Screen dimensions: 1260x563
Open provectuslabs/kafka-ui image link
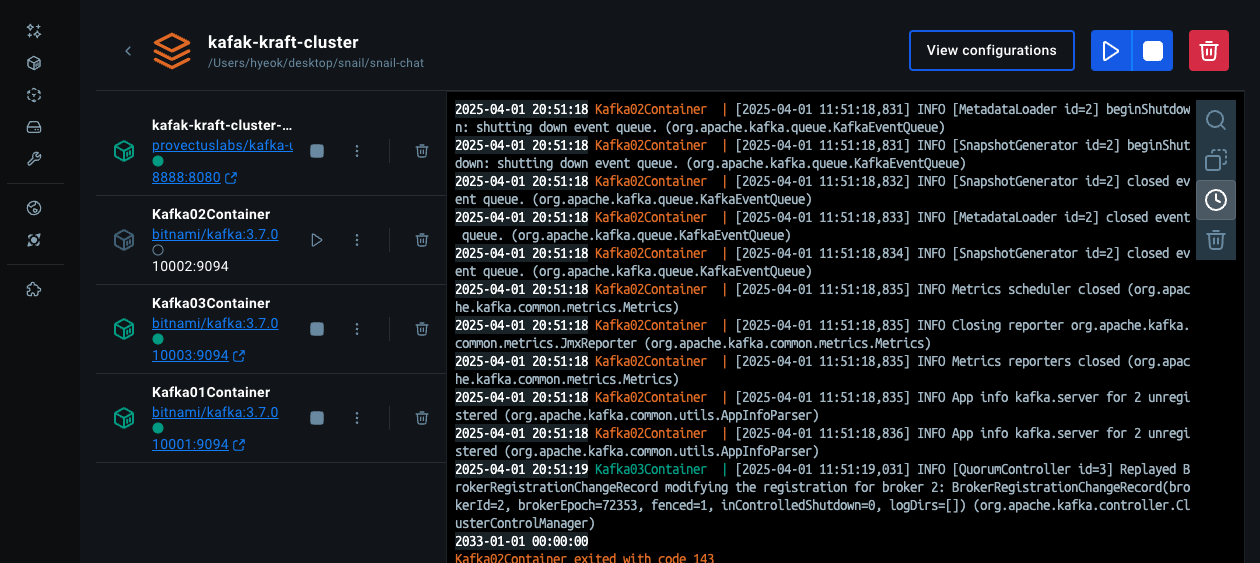[x=222, y=145]
